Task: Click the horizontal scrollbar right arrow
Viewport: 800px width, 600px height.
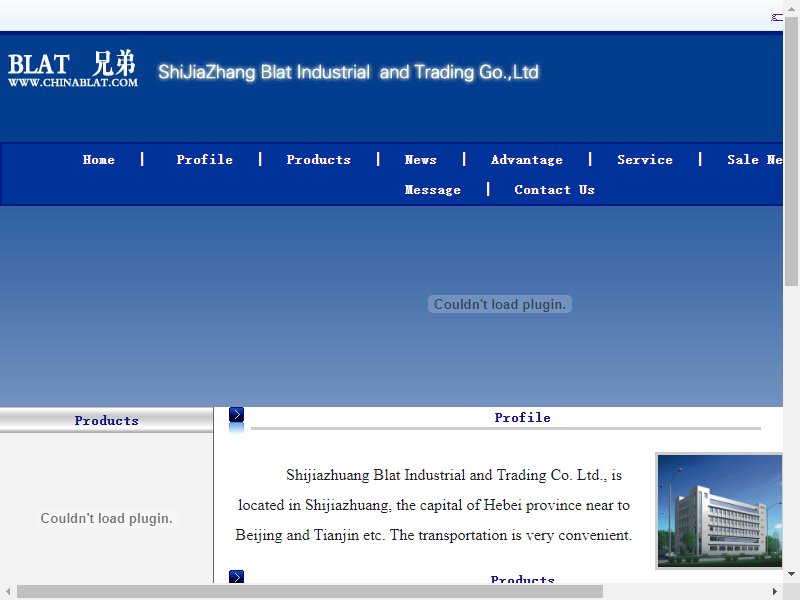Action: point(775,591)
